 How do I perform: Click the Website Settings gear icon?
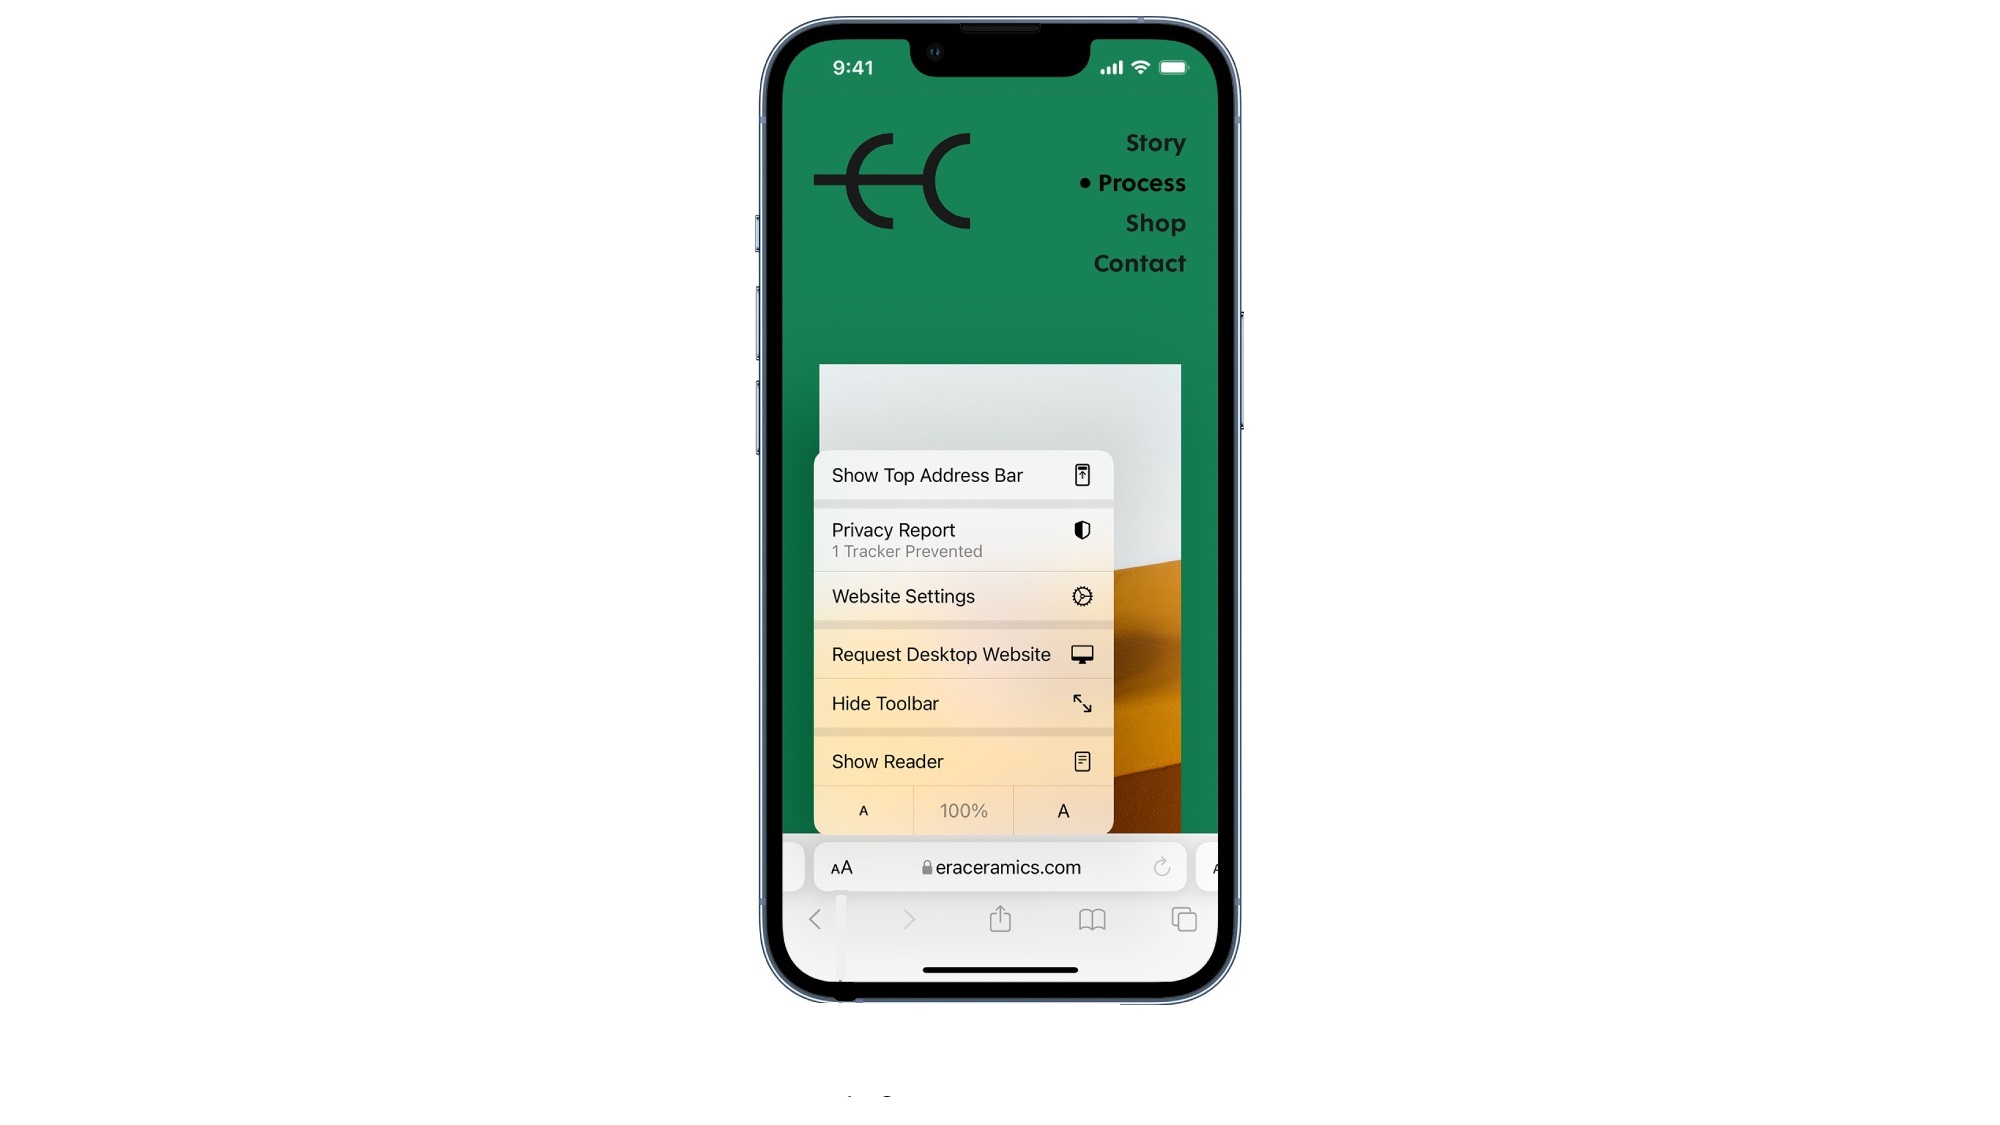pyautogui.click(x=1082, y=596)
